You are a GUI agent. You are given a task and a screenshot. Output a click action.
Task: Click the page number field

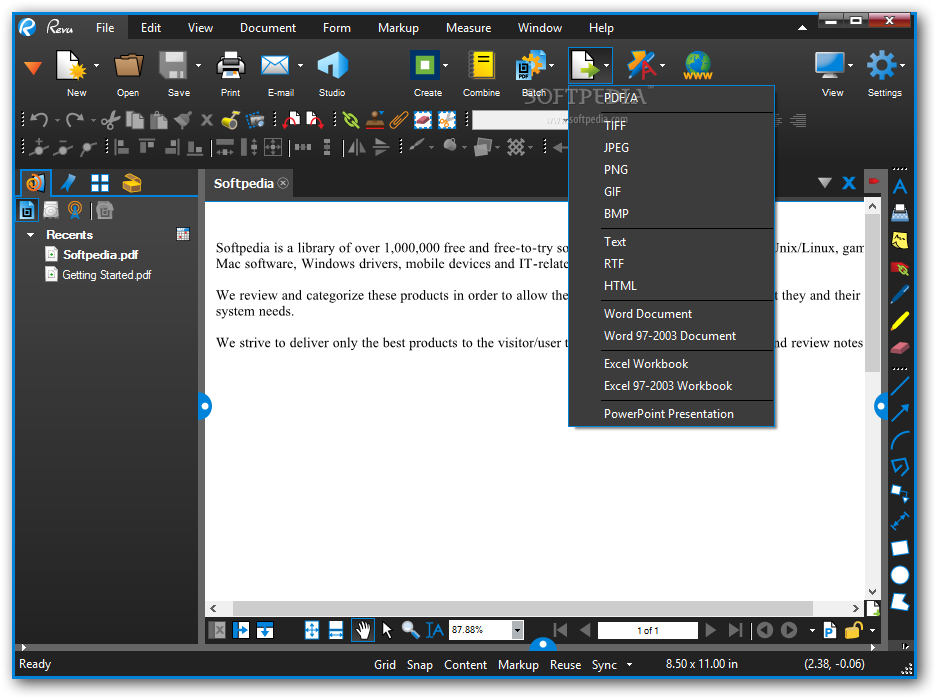tap(648, 630)
